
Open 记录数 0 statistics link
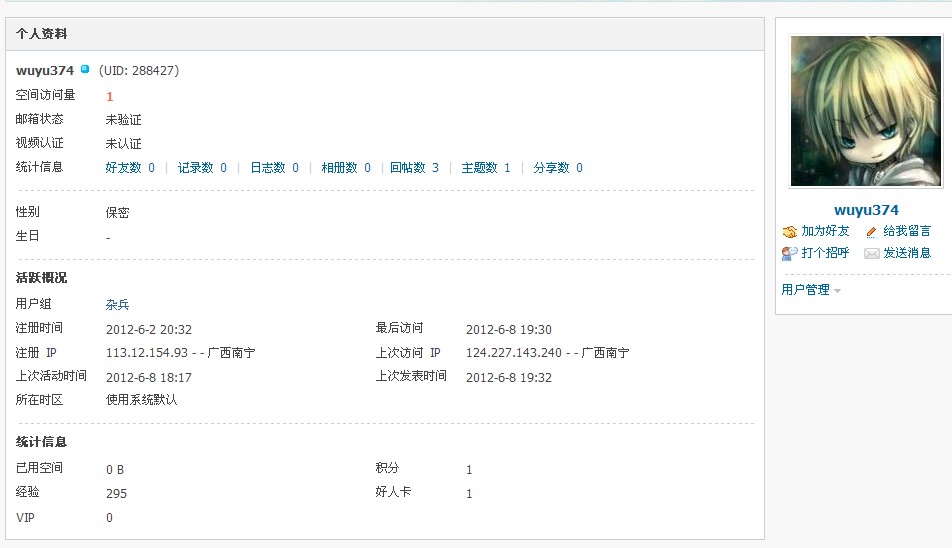(x=202, y=167)
